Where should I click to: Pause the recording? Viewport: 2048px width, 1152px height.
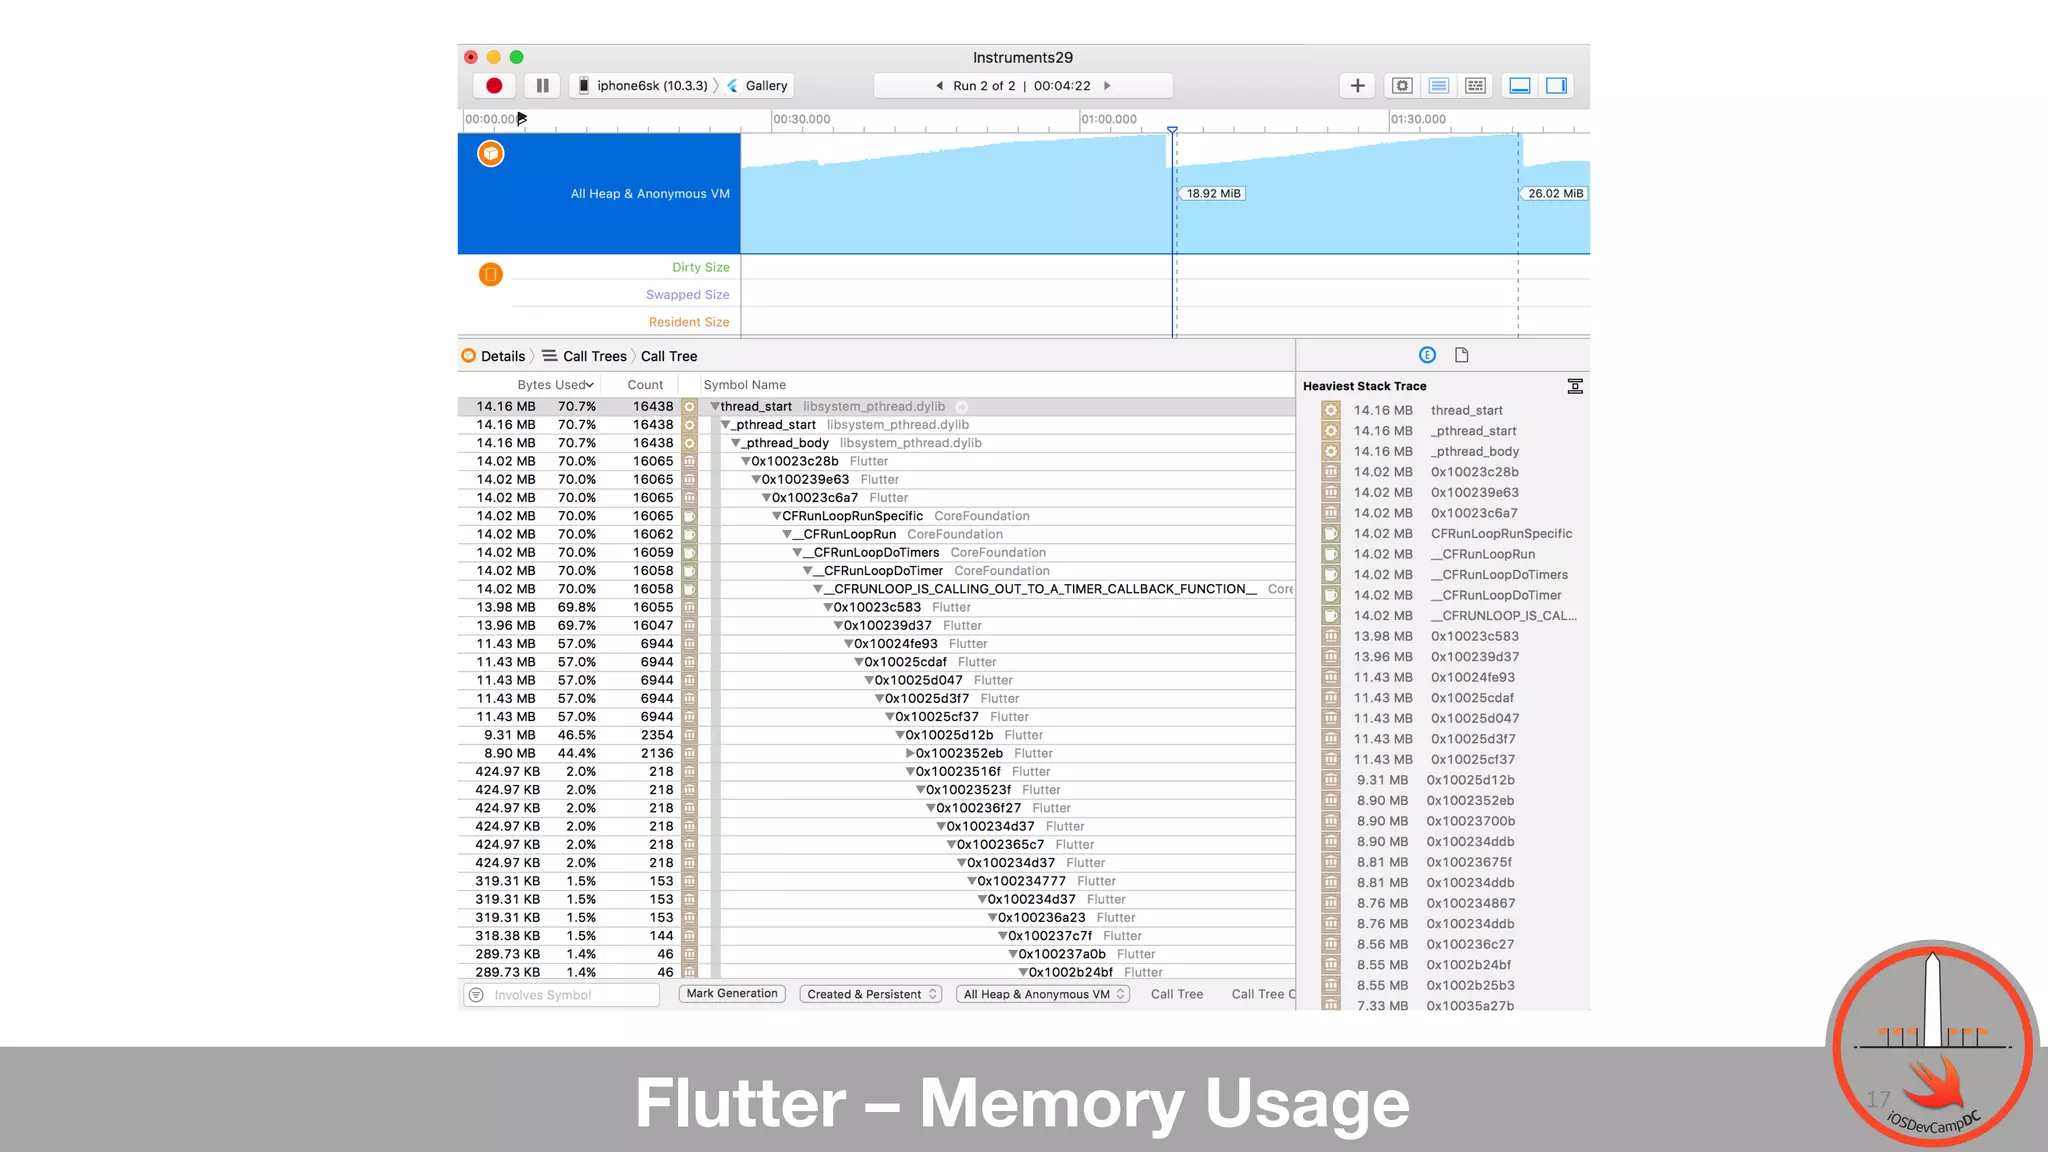pyautogui.click(x=543, y=86)
